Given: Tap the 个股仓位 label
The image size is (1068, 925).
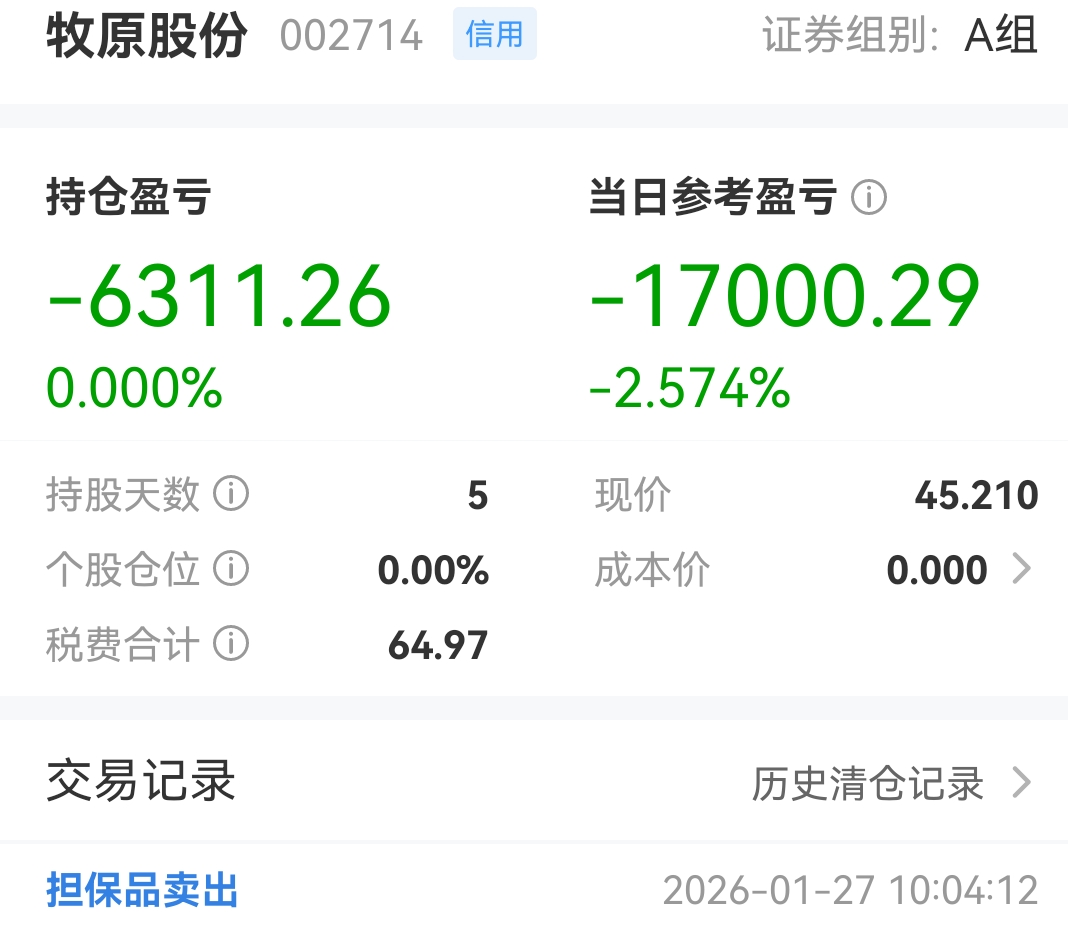Looking at the screenshot, I should [x=123, y=569].
